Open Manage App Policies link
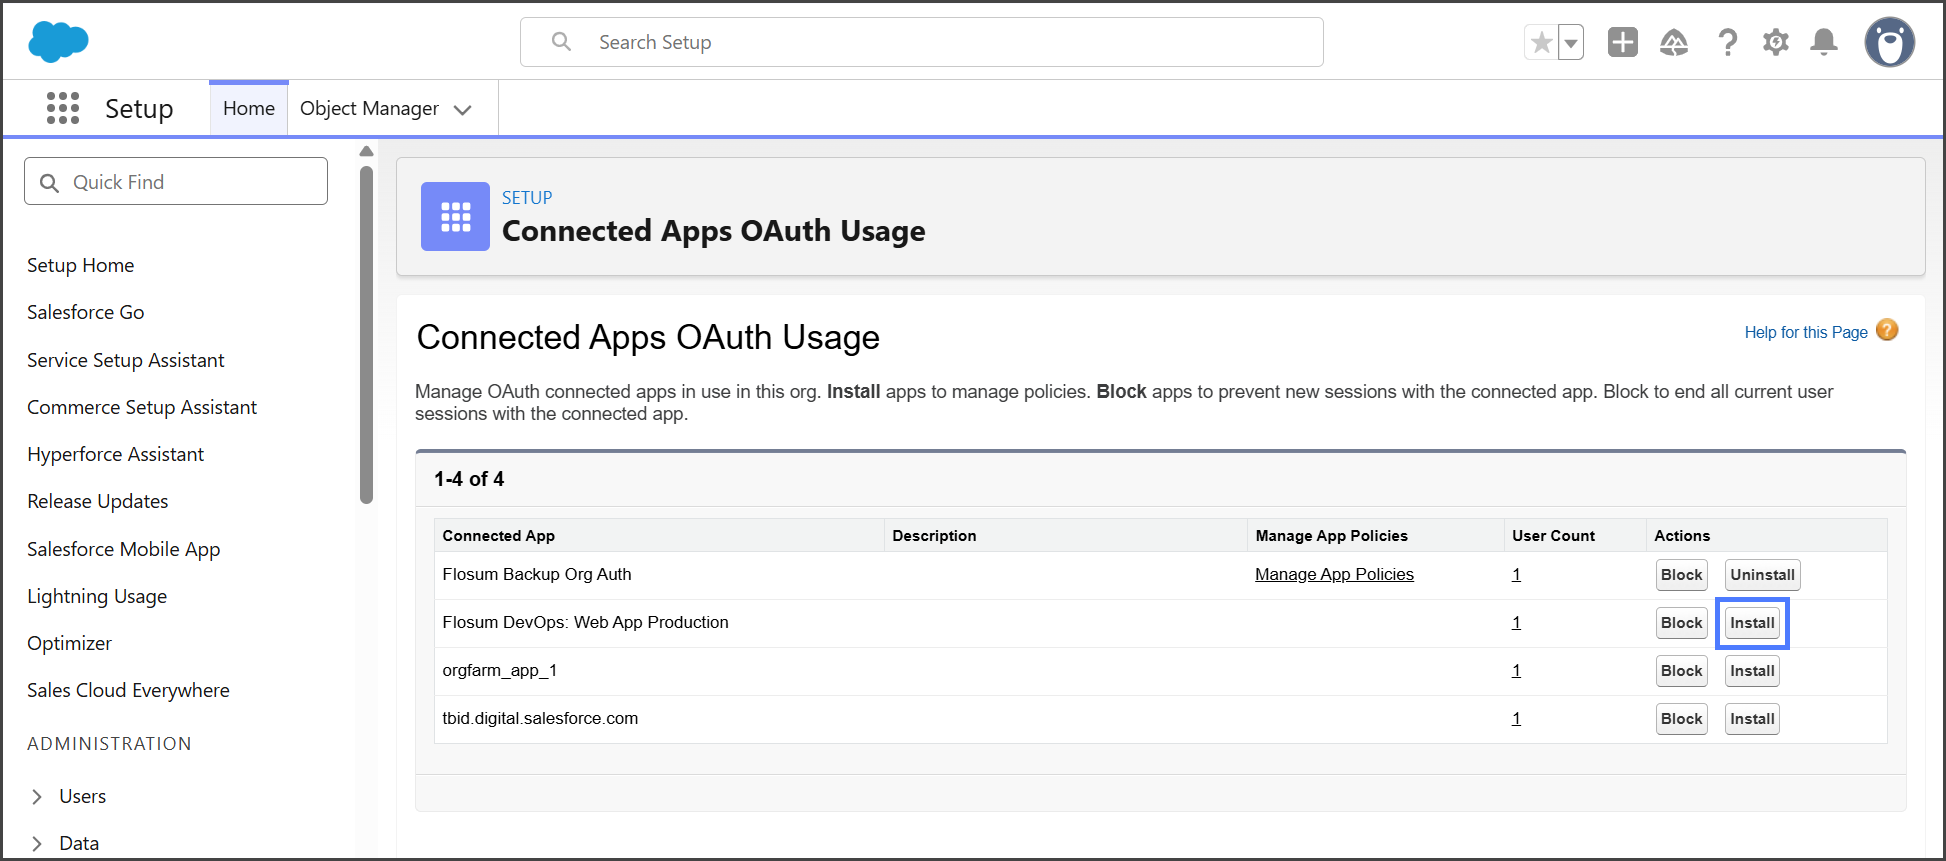Image resolution: width=1946 pixels, height=861 pixels. pyautogui.click(x=1334, y=574)
